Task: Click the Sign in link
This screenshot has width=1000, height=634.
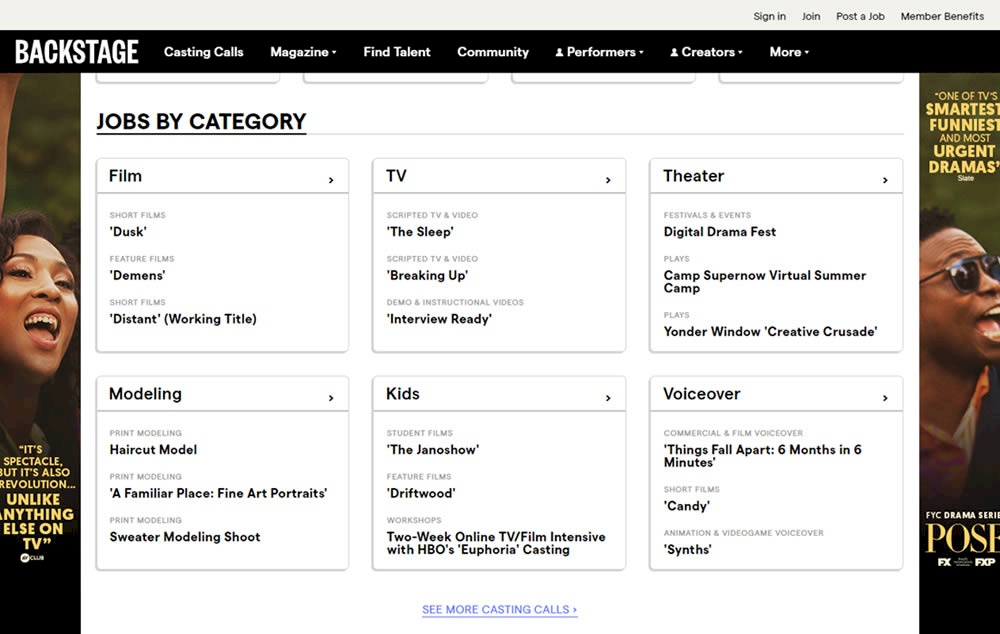Action: click(x=769, y=16)
